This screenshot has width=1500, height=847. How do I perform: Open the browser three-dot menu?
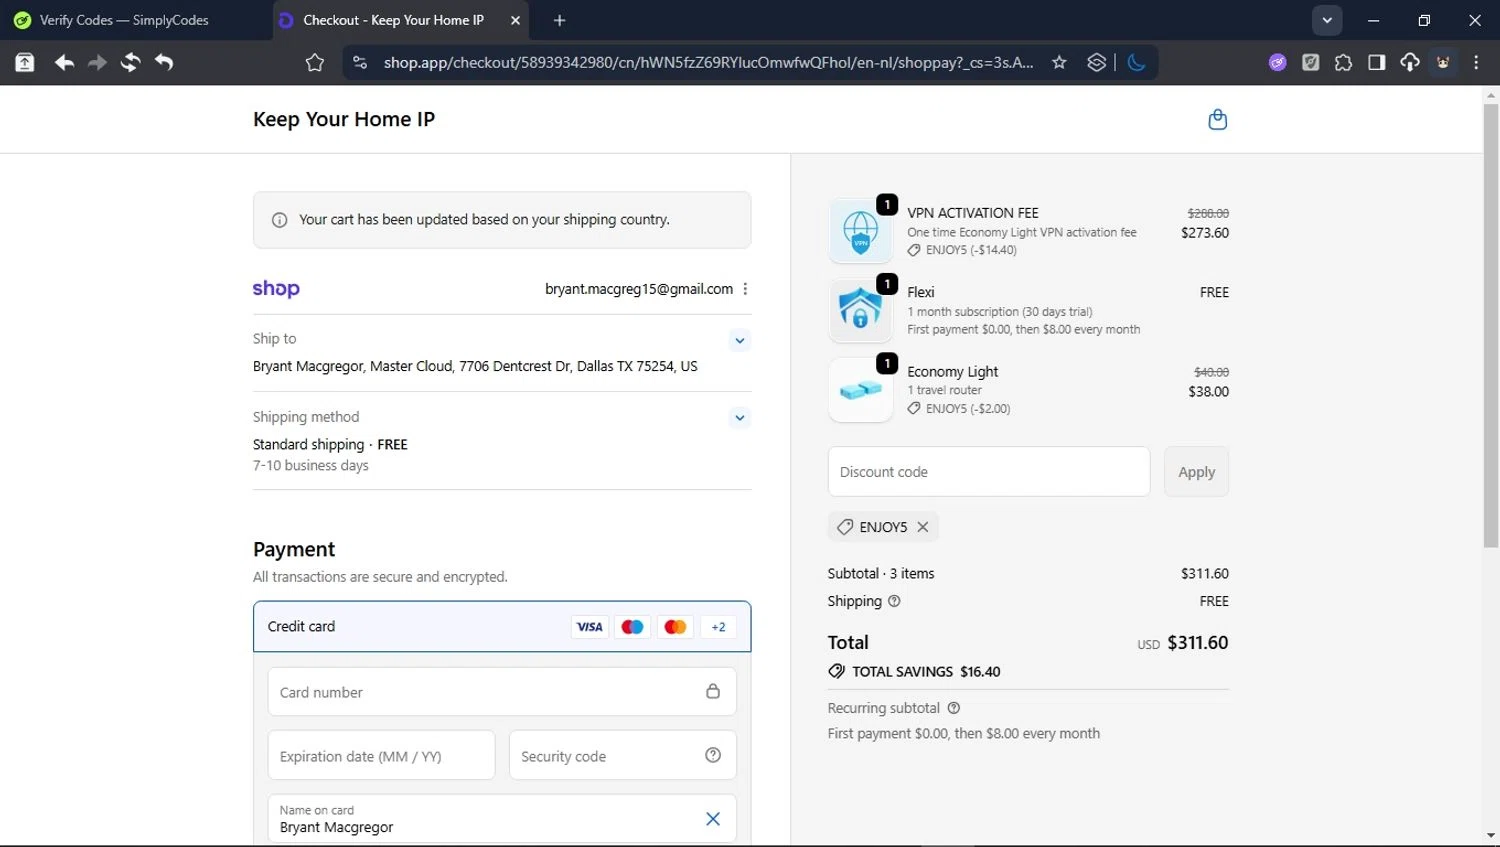pos(1476,62)
